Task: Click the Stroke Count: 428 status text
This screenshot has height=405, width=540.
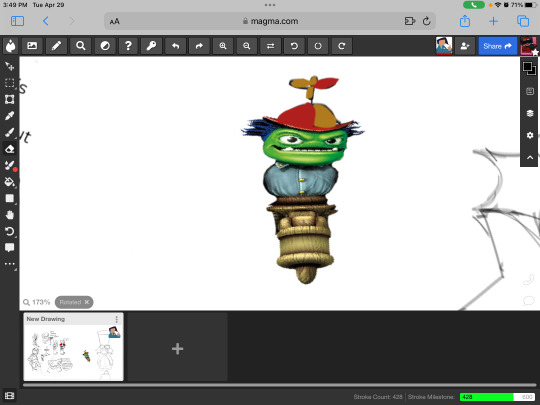Action: coord(378,397)
